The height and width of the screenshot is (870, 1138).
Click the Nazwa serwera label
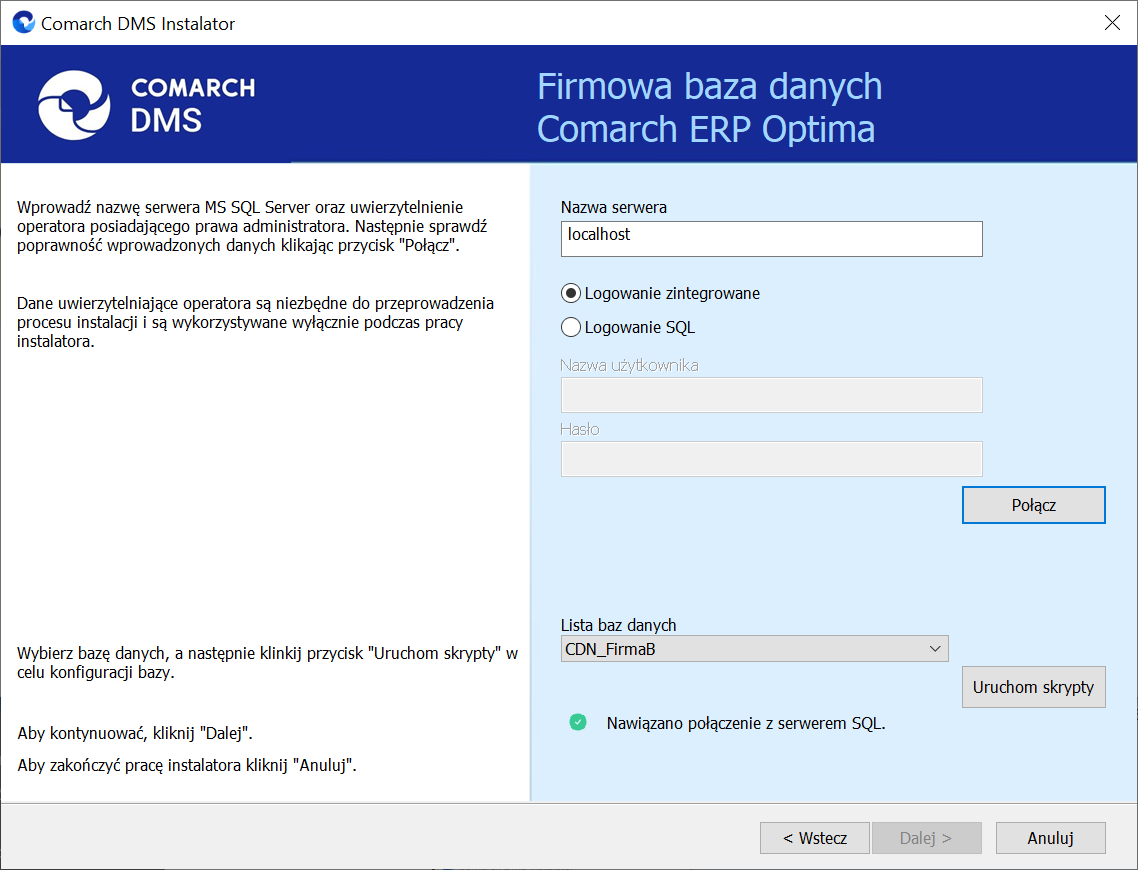click(613, 207)
